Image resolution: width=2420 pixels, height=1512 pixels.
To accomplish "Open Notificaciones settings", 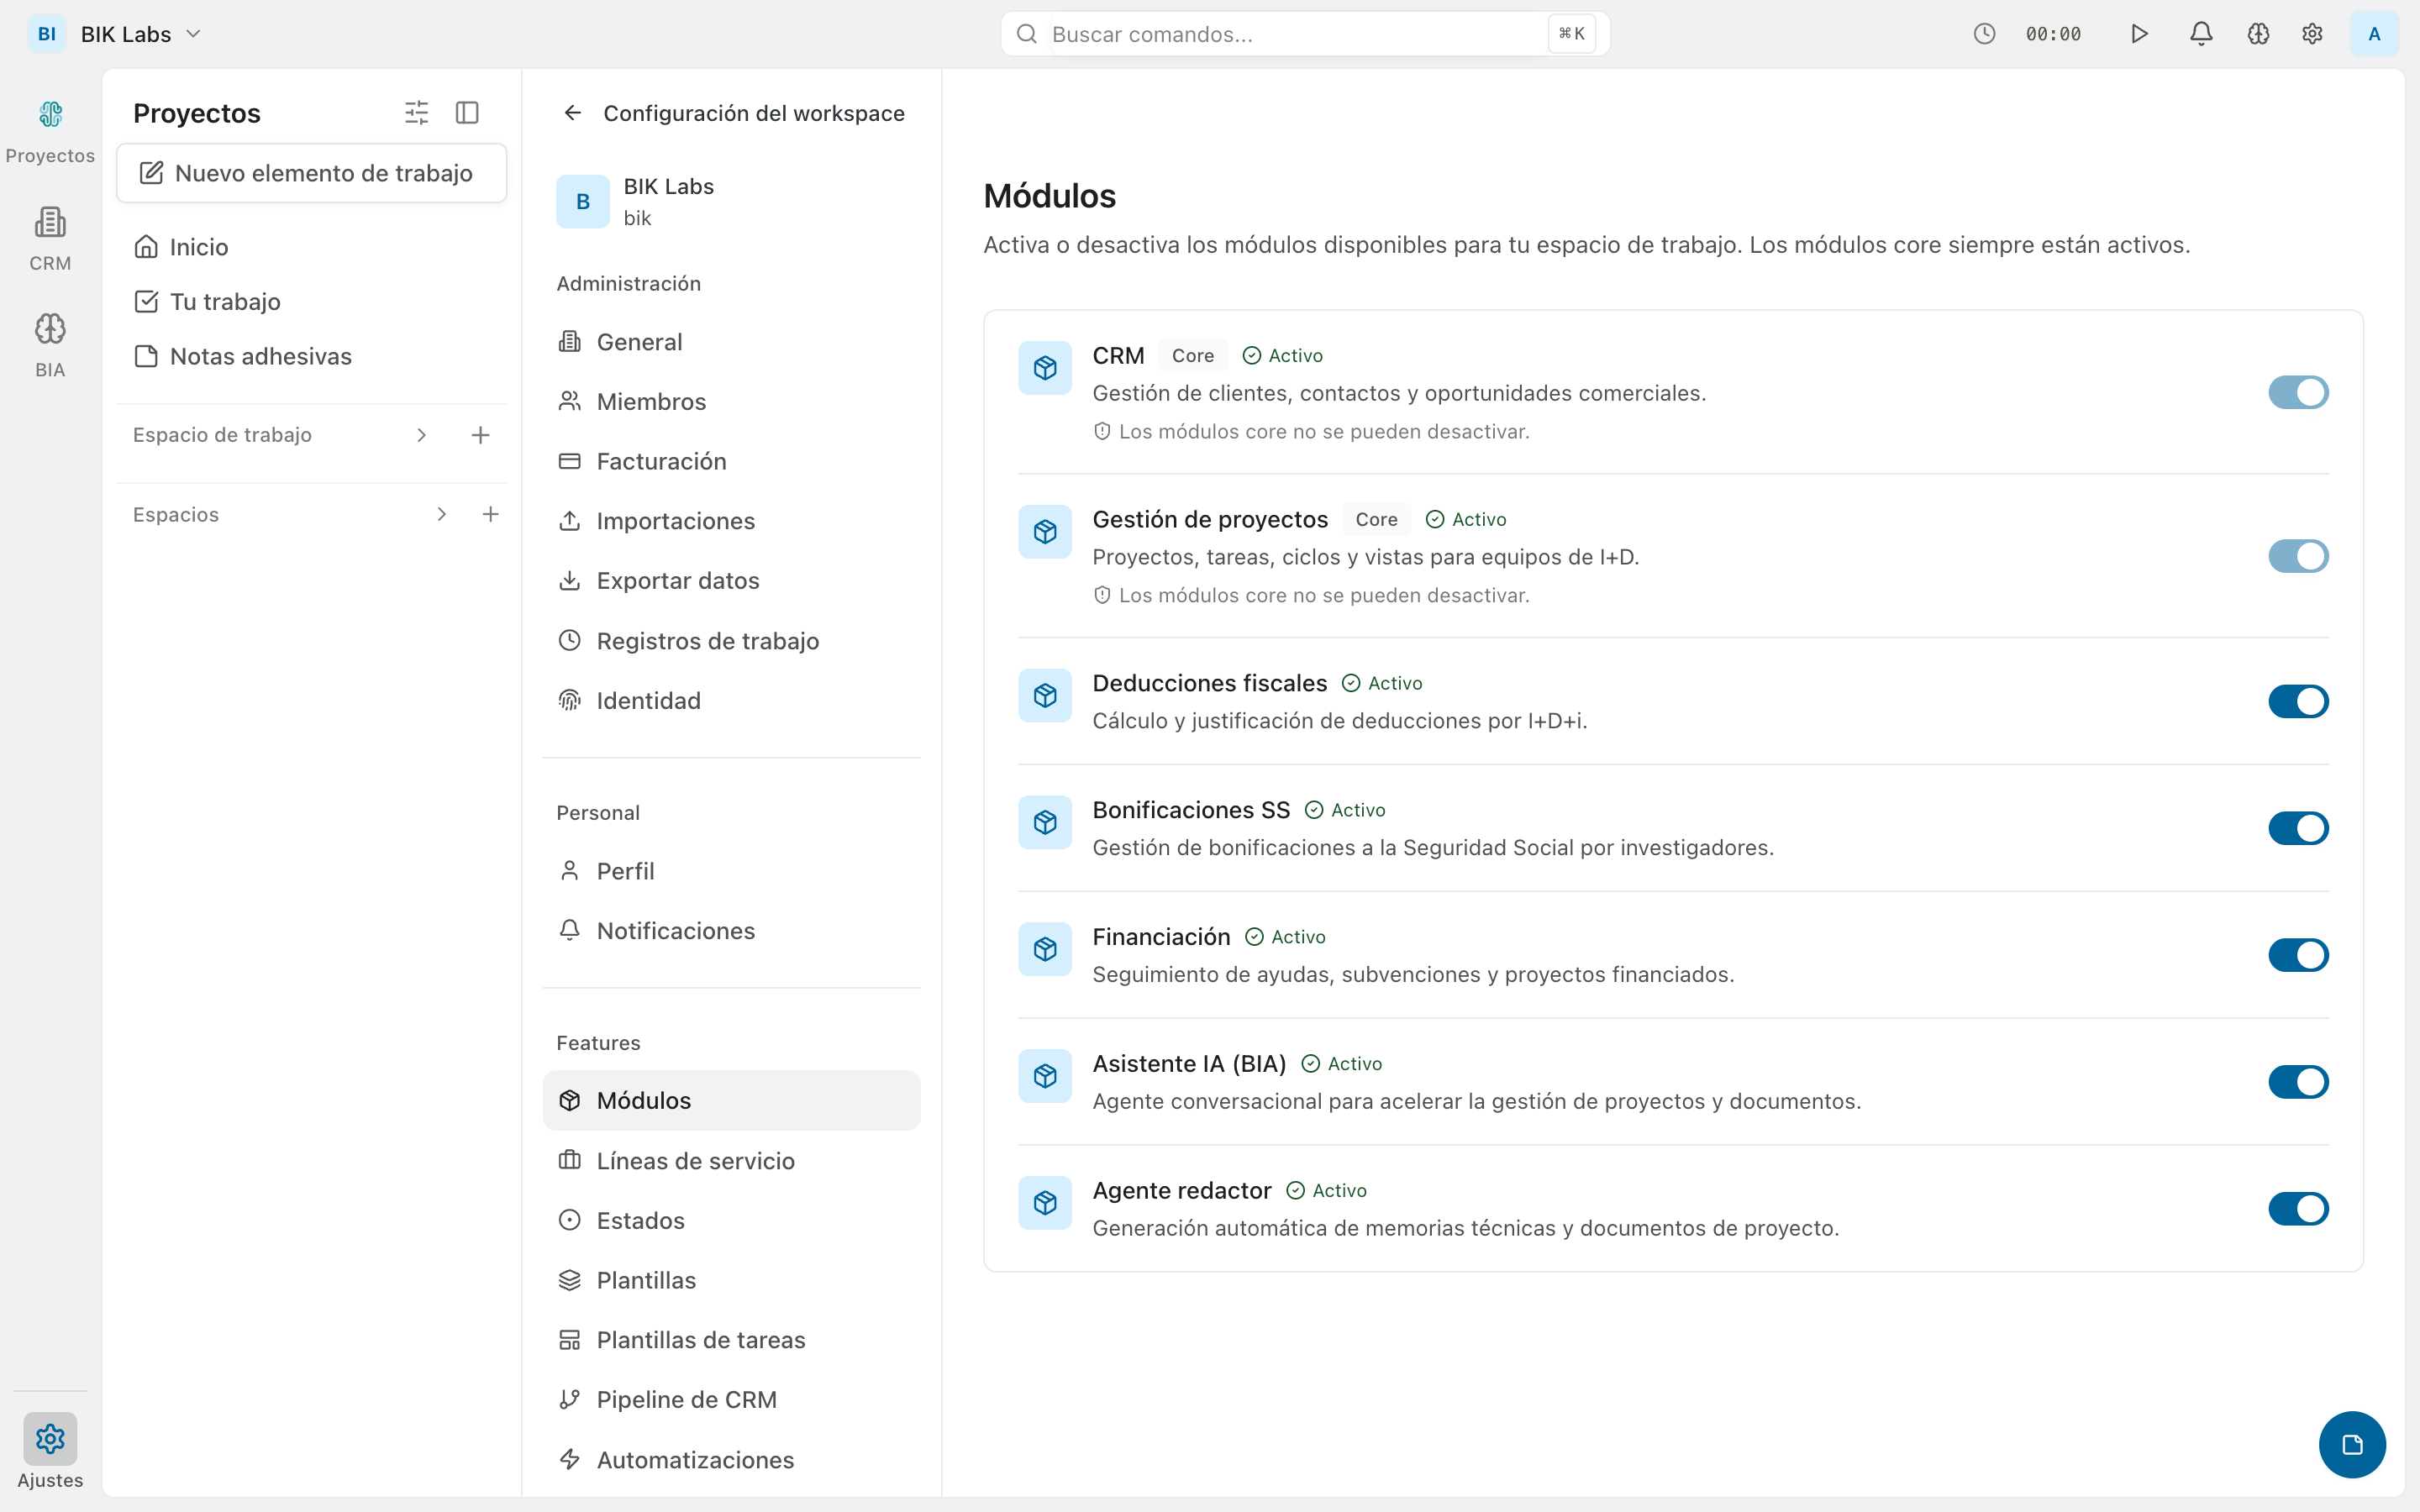I will (x=731, y=931).
